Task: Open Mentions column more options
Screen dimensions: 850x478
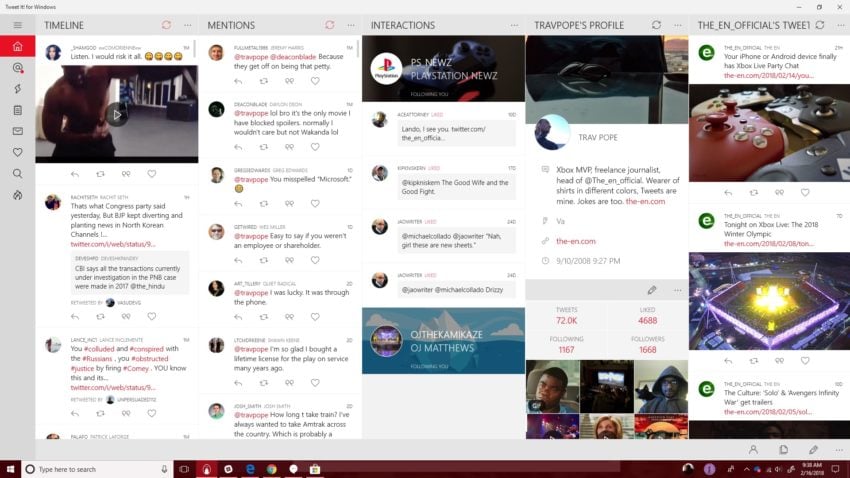Action: (x=351, y=25)
